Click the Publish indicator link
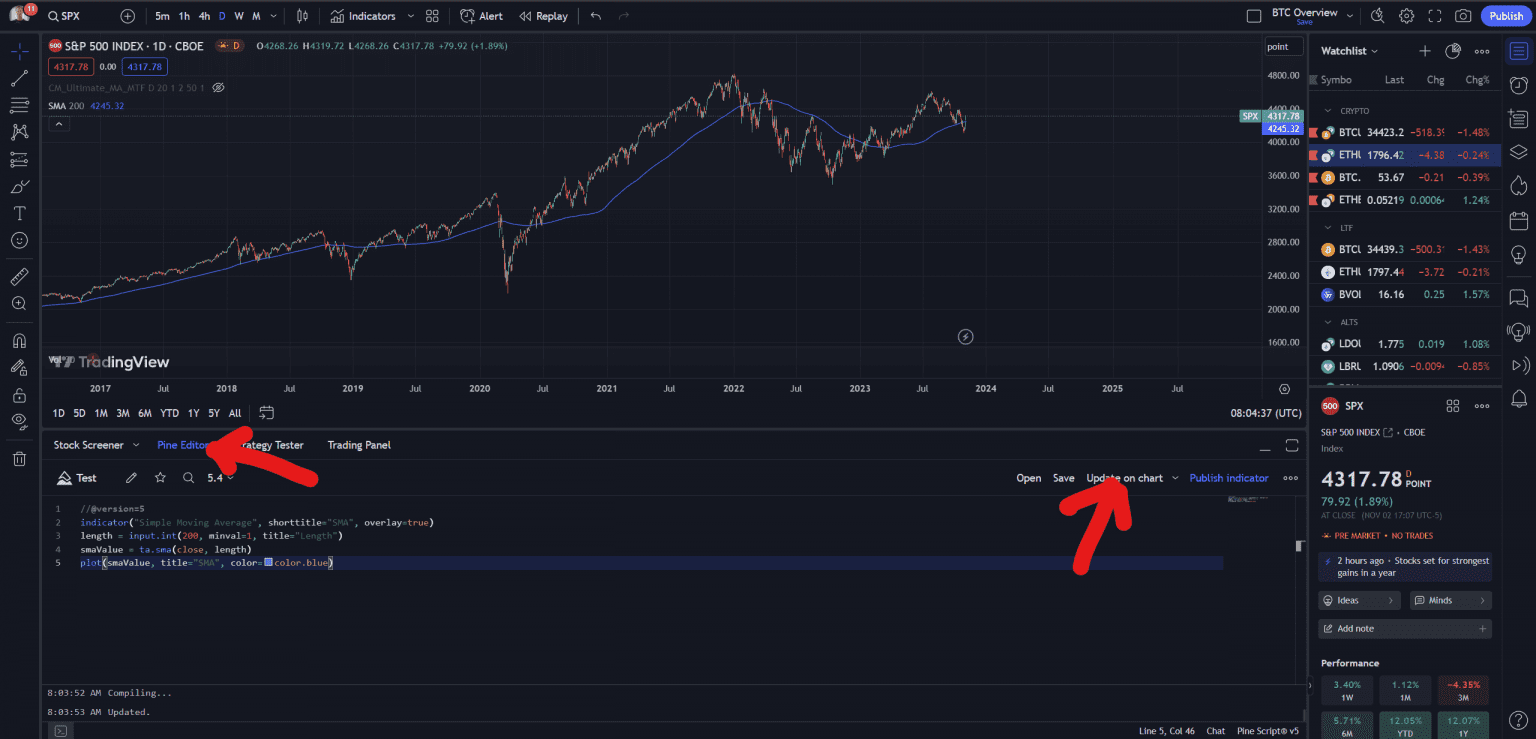Screen dimensions: 1536x739 (x=1229, y=478)
